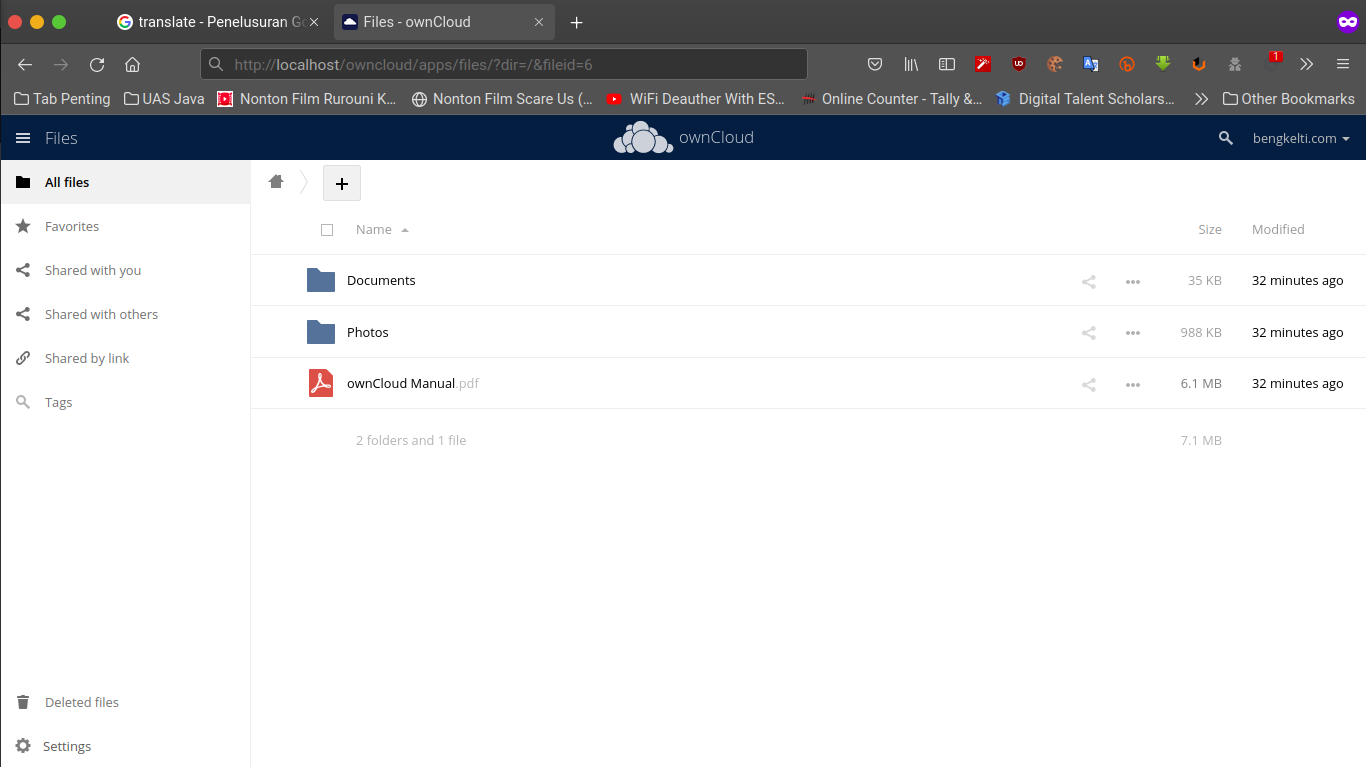Save page to Pocket
1366x767 pixels.
click(x=875, y=64)
